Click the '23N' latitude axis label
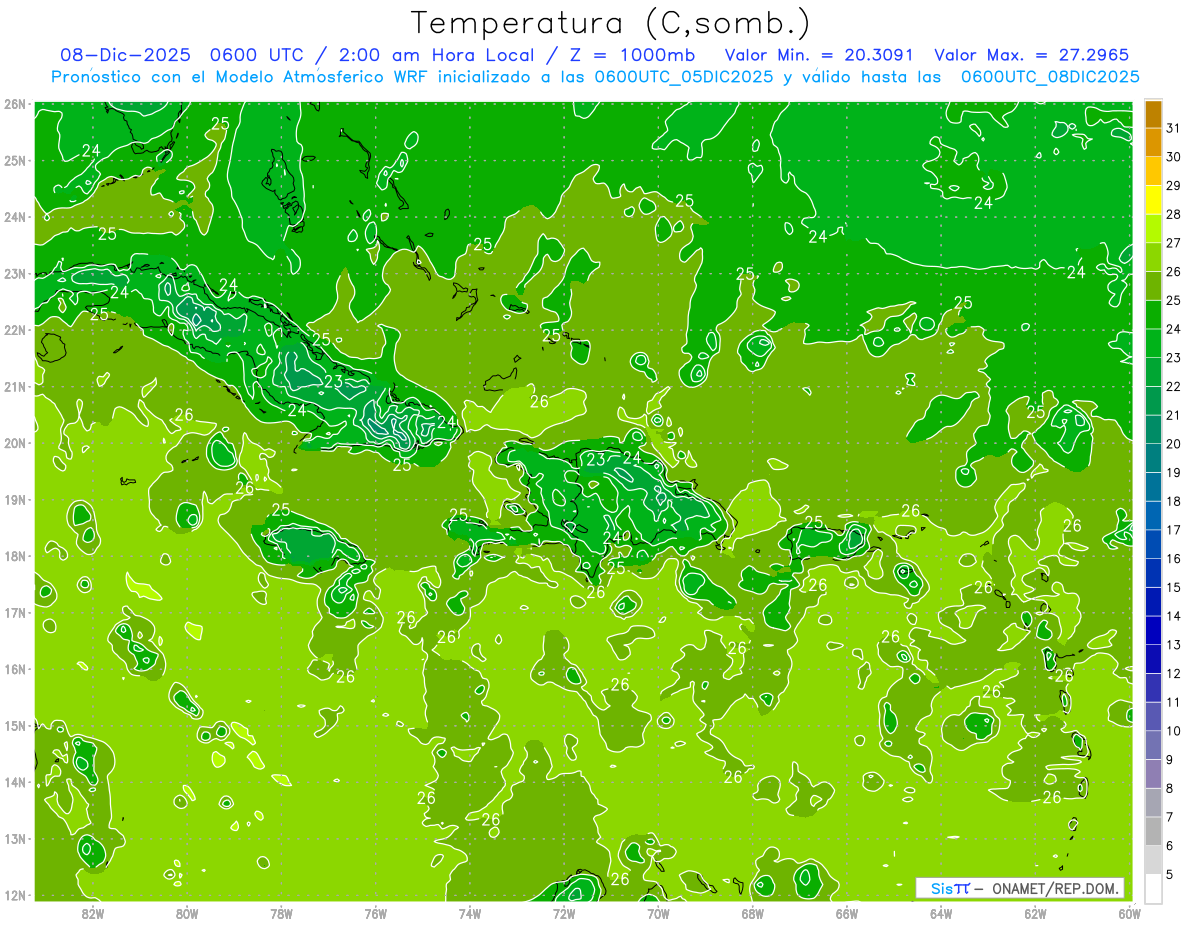This screenshot has height=927, width=1200. 14,273
